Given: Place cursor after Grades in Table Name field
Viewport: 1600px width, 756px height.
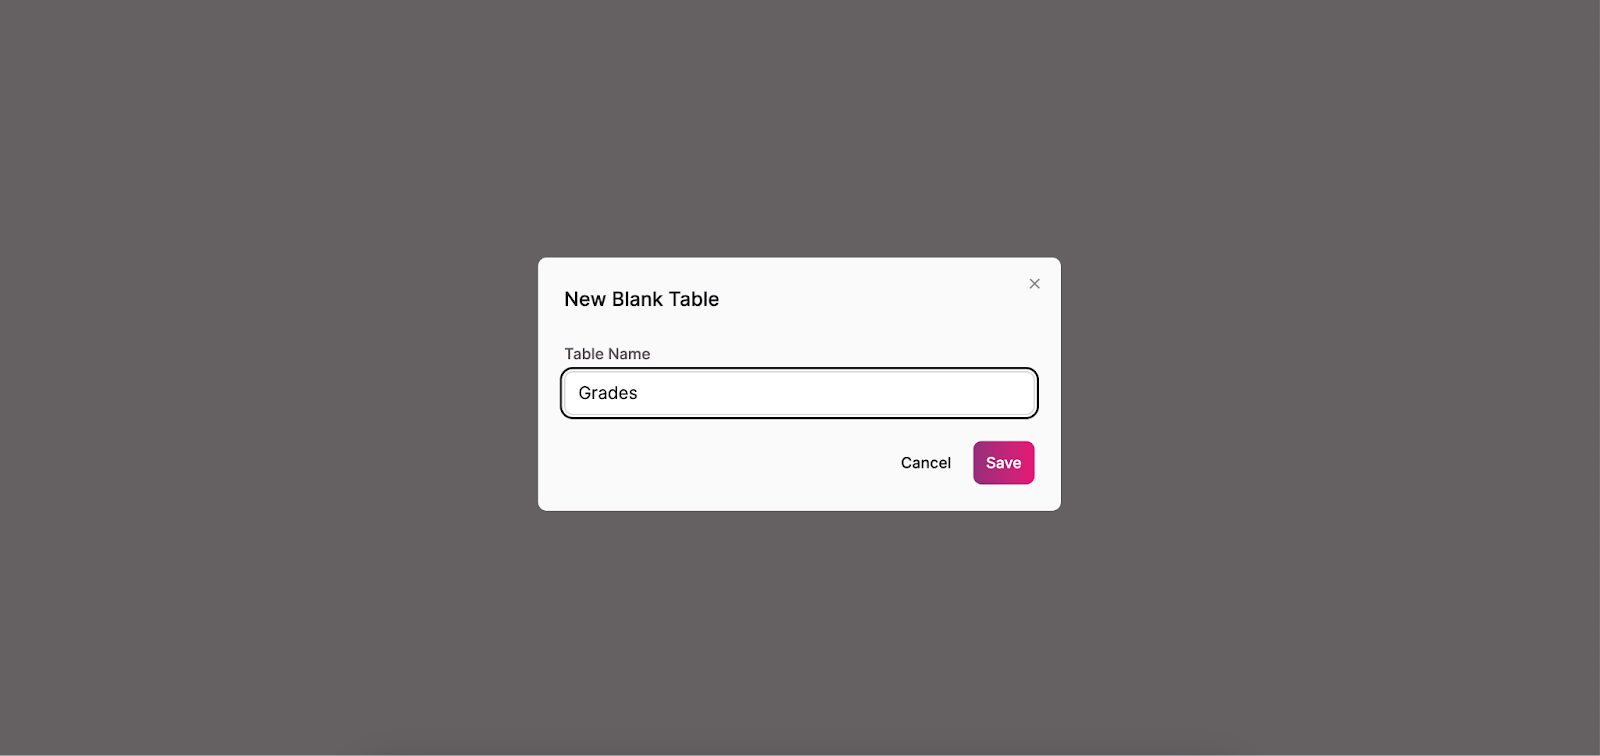Looking at the screenshot, I should pyautogui.click(x=640, y=393).
